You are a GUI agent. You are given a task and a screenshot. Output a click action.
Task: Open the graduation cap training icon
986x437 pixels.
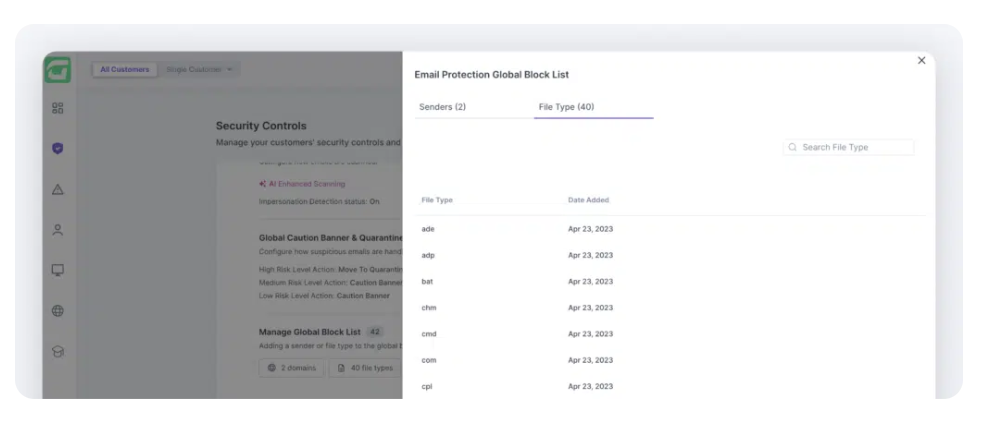click(x=58, y=351)
